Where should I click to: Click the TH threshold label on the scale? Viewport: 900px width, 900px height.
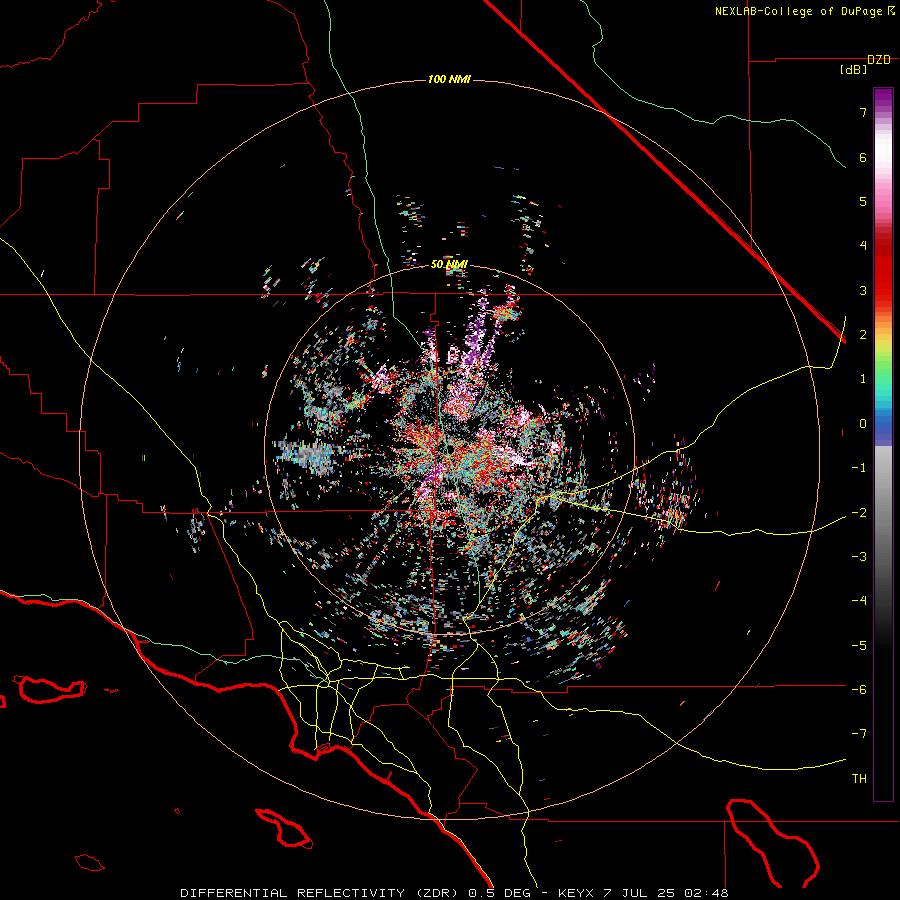859,779
